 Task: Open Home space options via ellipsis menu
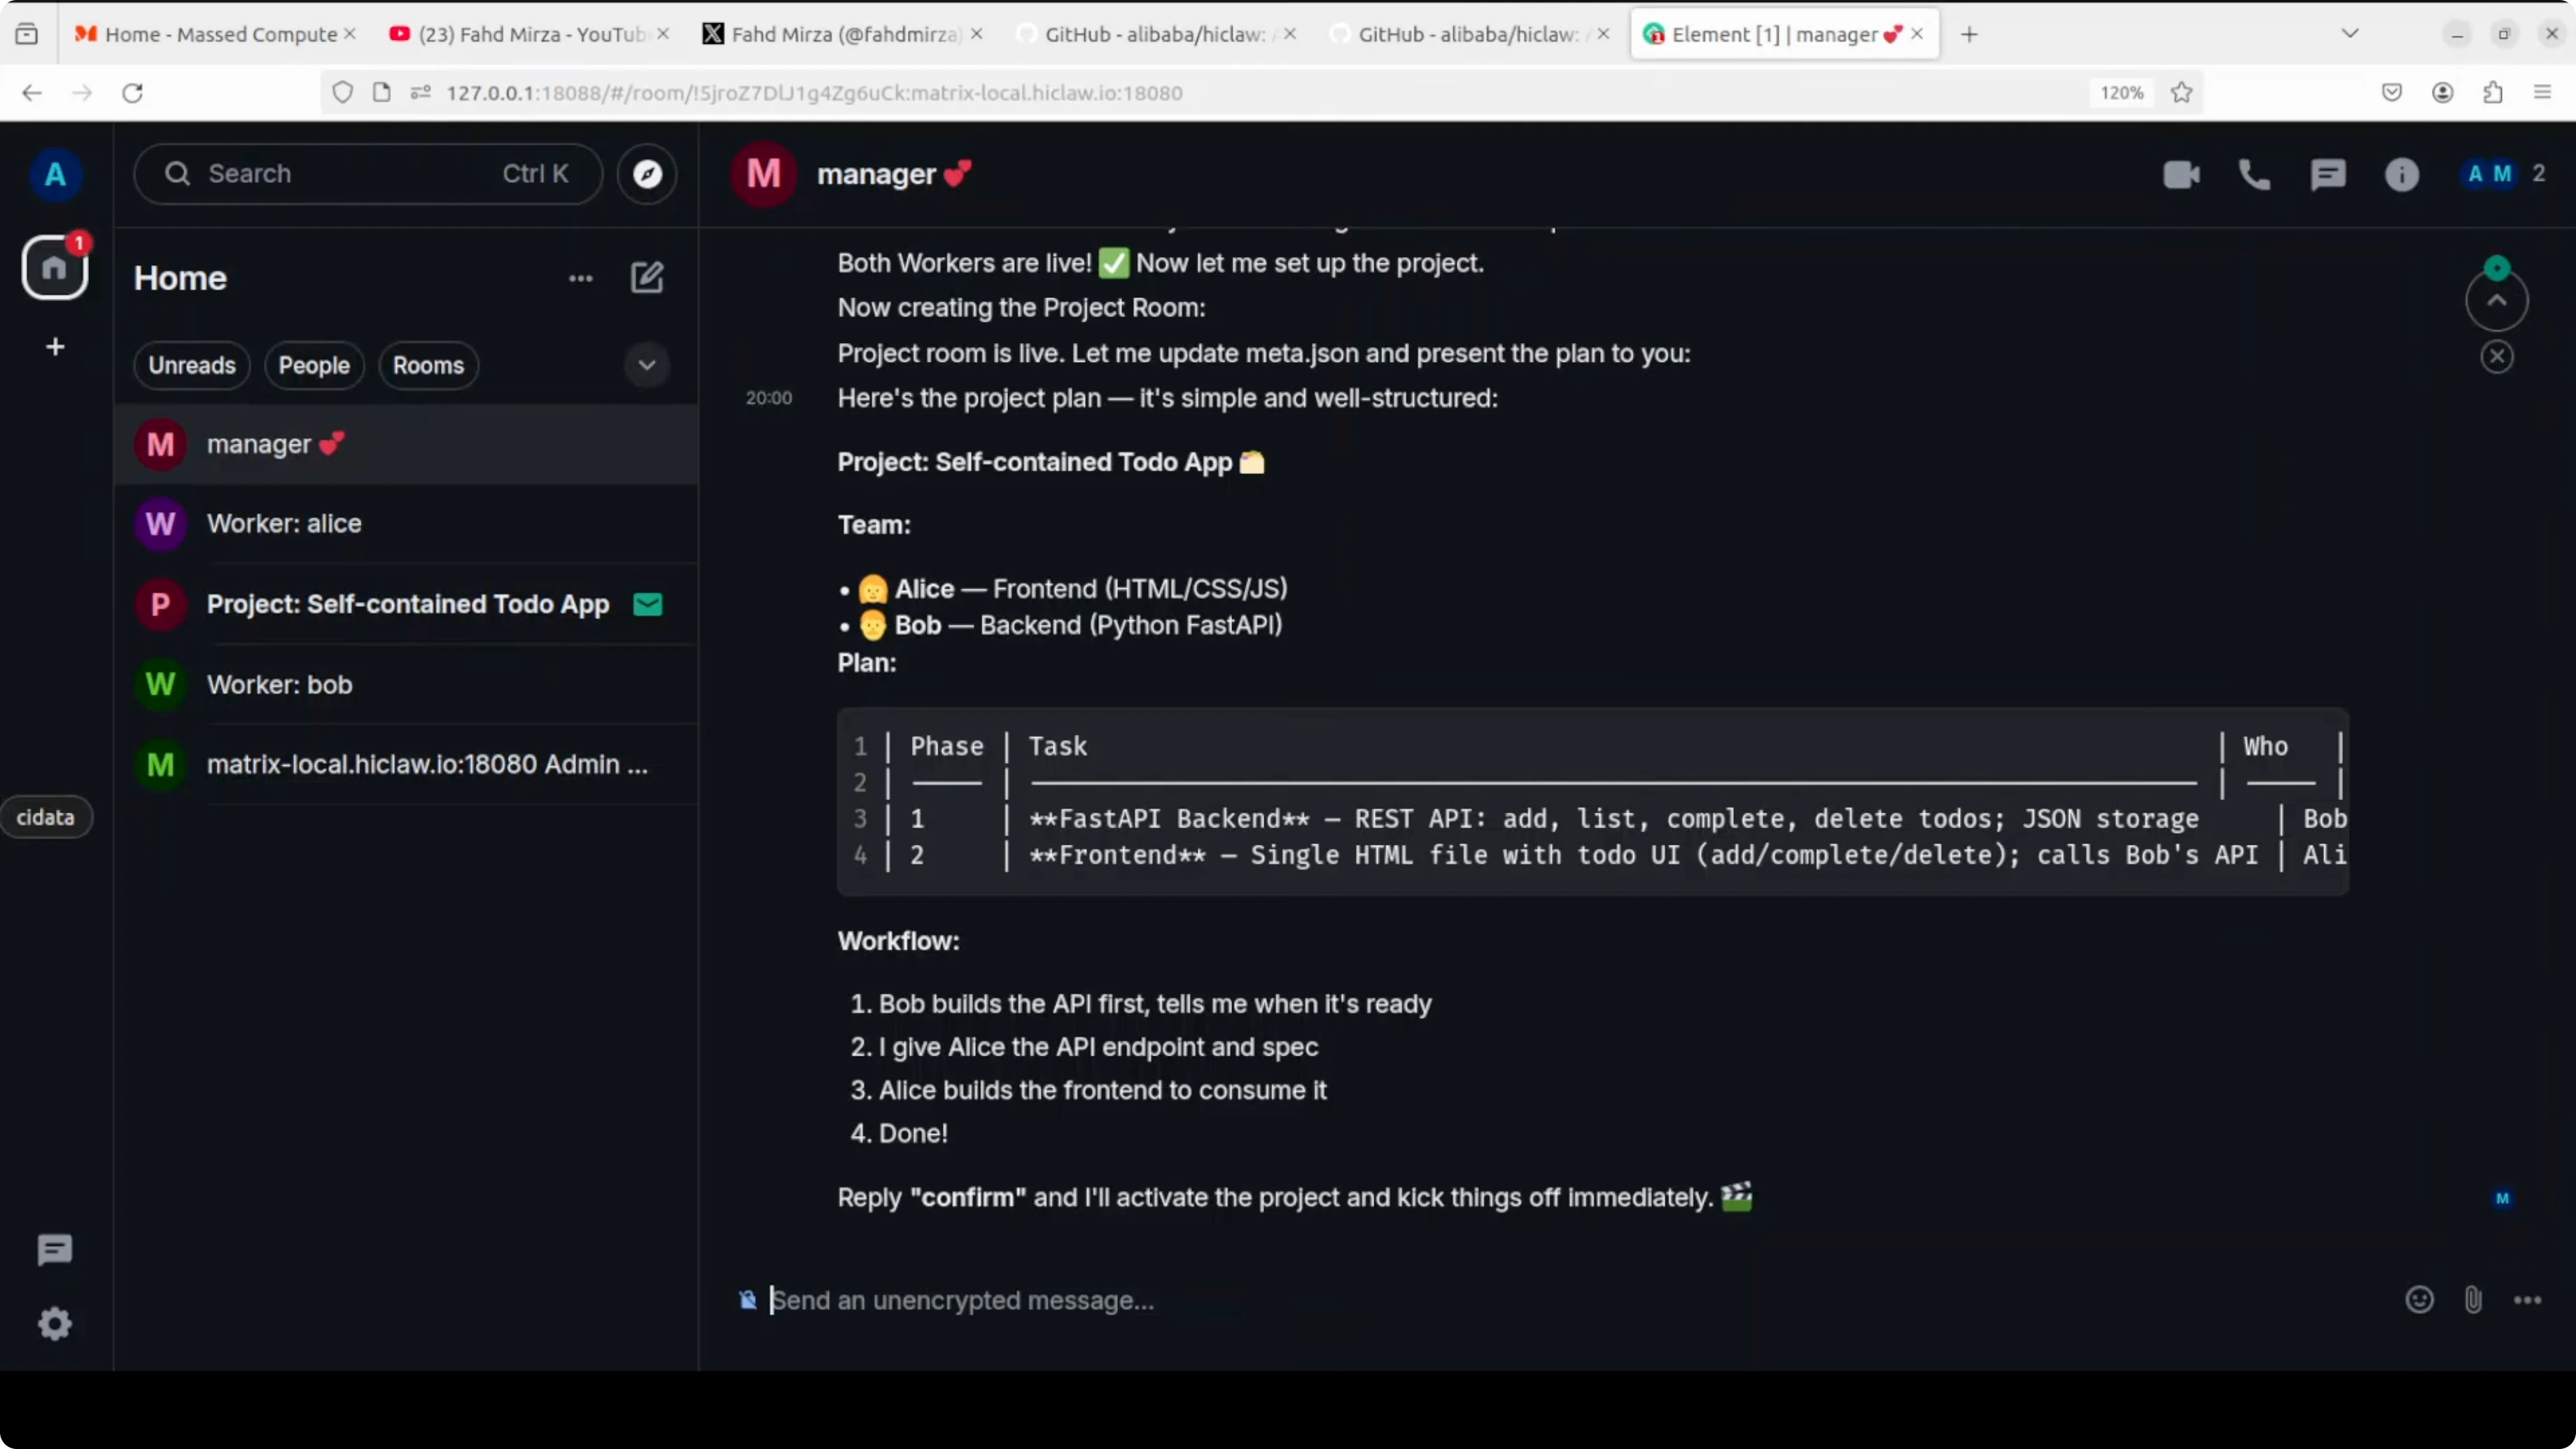(x=580, y=278)
